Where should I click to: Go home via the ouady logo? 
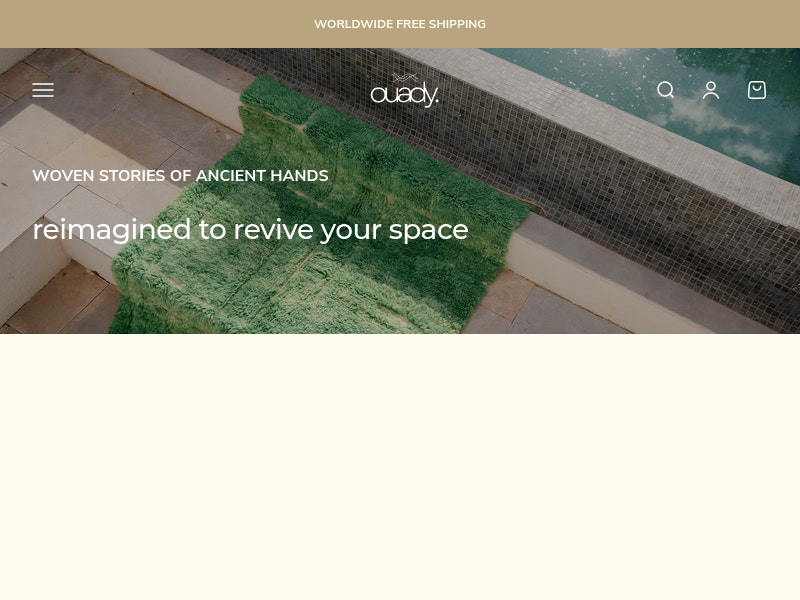(404, 90)
